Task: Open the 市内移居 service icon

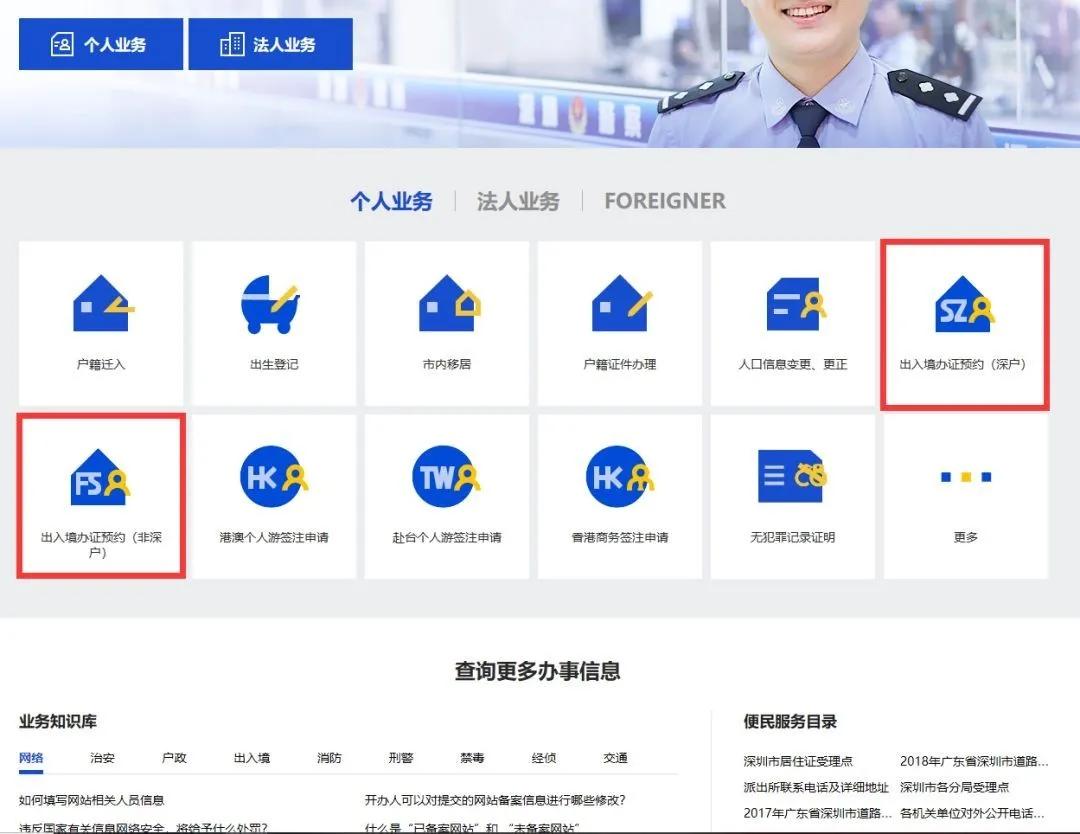Action: [446, 305]
